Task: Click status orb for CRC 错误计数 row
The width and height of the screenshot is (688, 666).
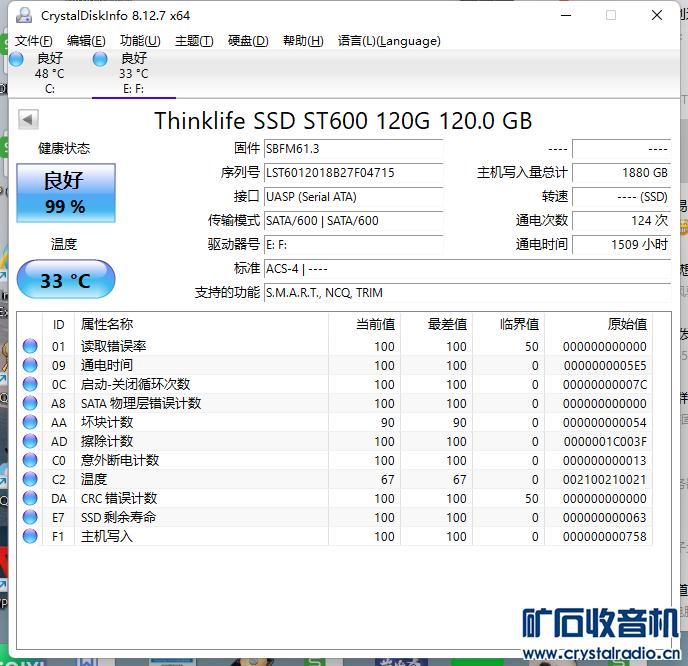Action: (30, 499)
